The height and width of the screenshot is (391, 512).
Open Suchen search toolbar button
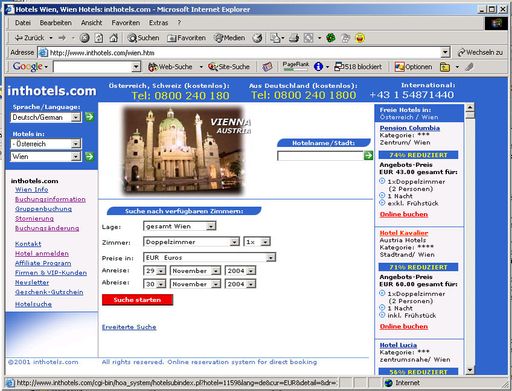(x=143, y=38)
